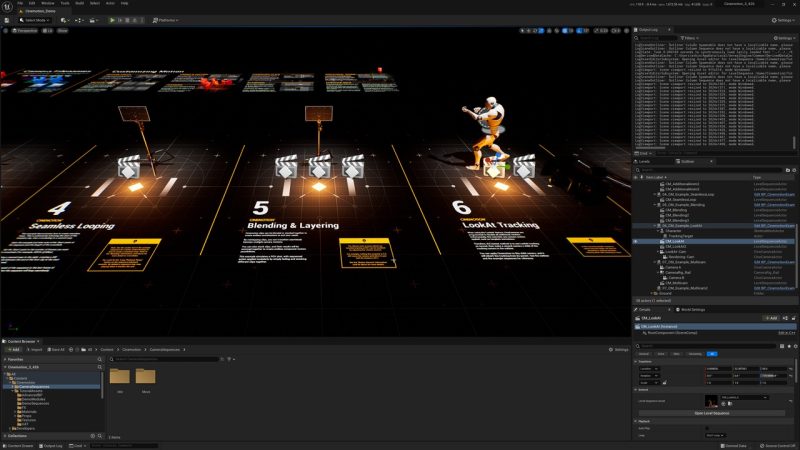
Task: Click the Add component button in Details
Action: [770, 318]
